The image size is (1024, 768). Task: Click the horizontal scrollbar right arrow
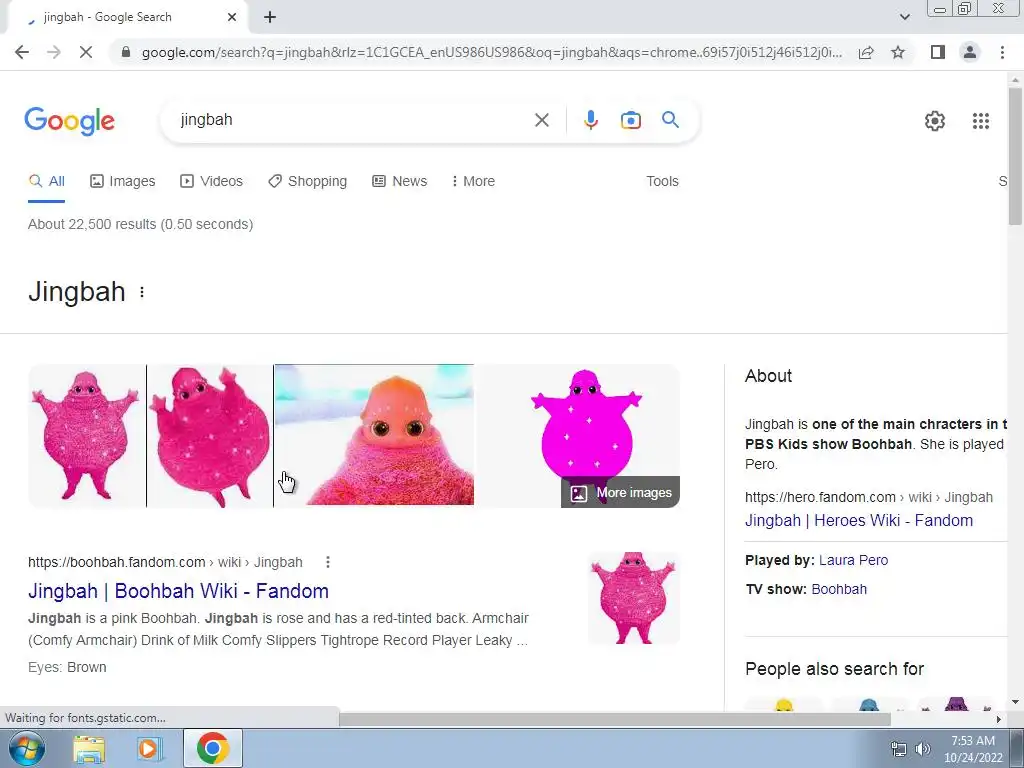(x=999, y=719)
